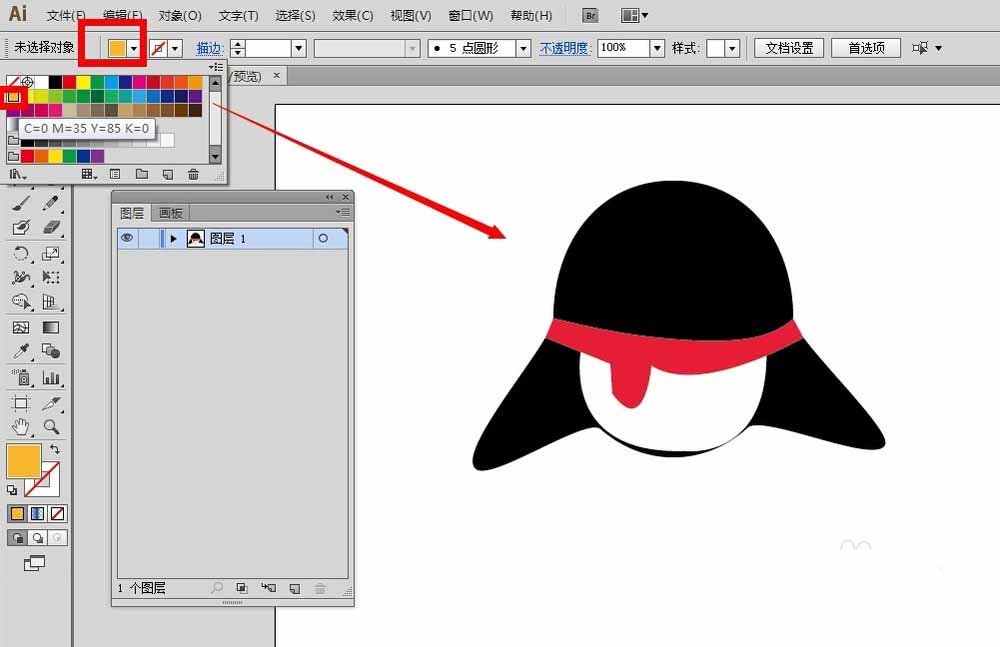Open swatch libraries menu
This screenshot has width=1000, height=647.
17,174
